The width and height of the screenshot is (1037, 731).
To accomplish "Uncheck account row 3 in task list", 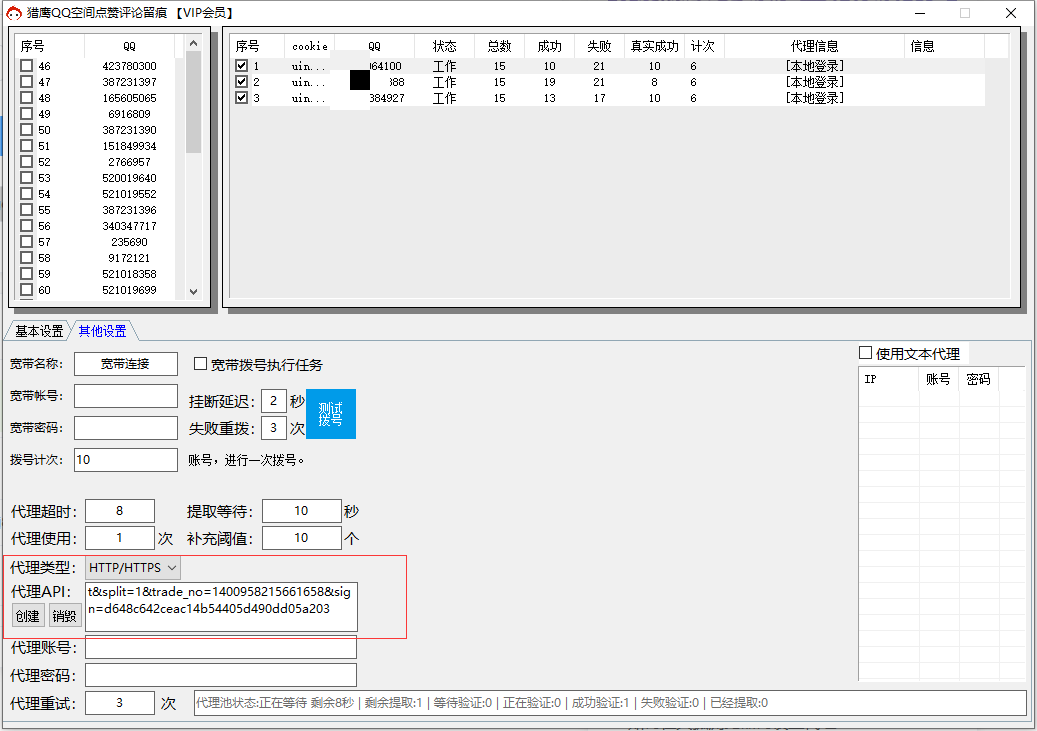I will 241,97.
